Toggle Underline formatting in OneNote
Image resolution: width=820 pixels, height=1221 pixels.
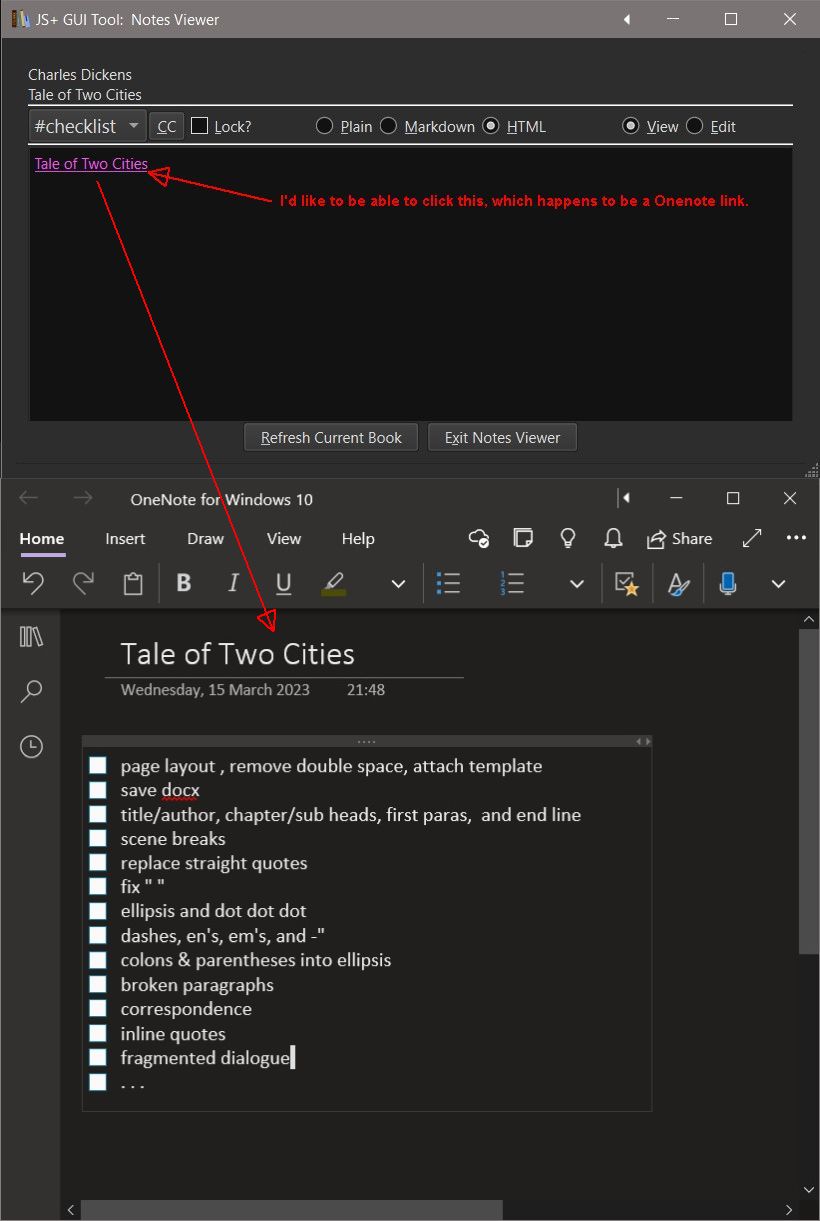click(284, 584)
